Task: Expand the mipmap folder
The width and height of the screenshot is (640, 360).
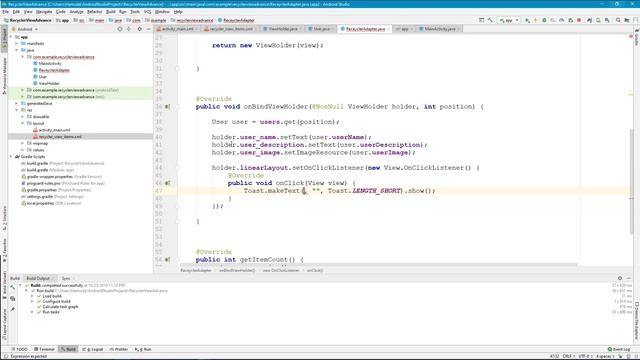Action: point(22,143)
